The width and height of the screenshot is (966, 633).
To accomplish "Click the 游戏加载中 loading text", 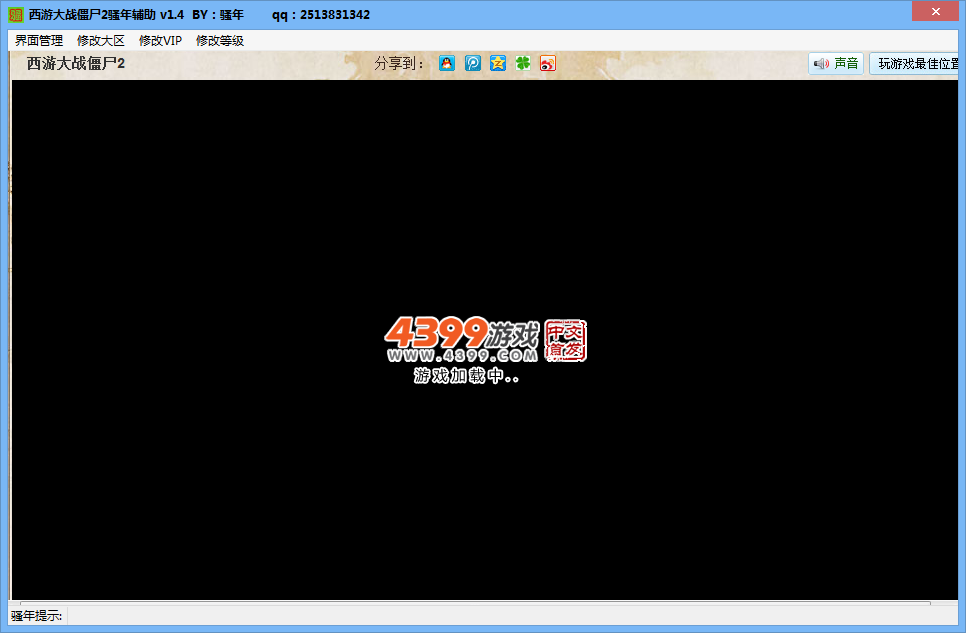I will [x=466, y=375].
